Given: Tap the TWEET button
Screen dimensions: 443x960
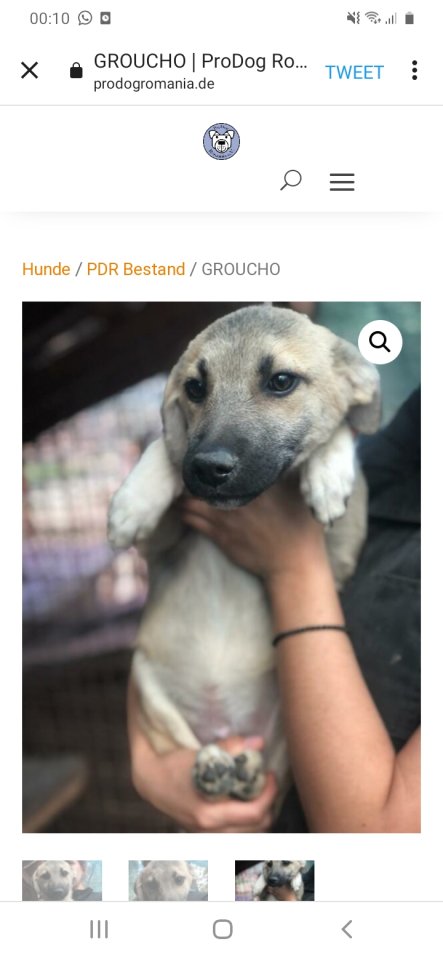Looking at the screenshot, I should (x=354, y=72).
